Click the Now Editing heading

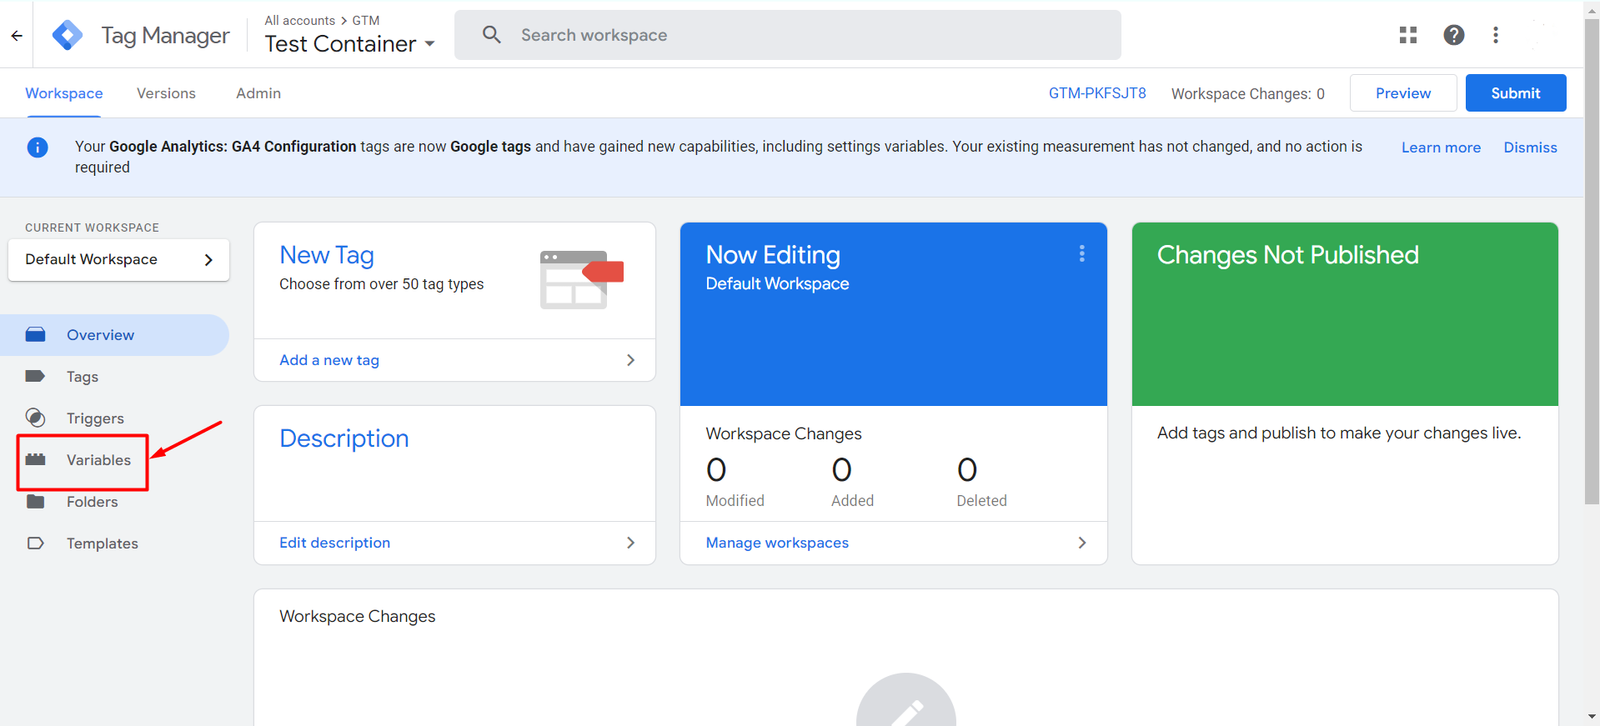pyautogui.click(x=773, y=255)
